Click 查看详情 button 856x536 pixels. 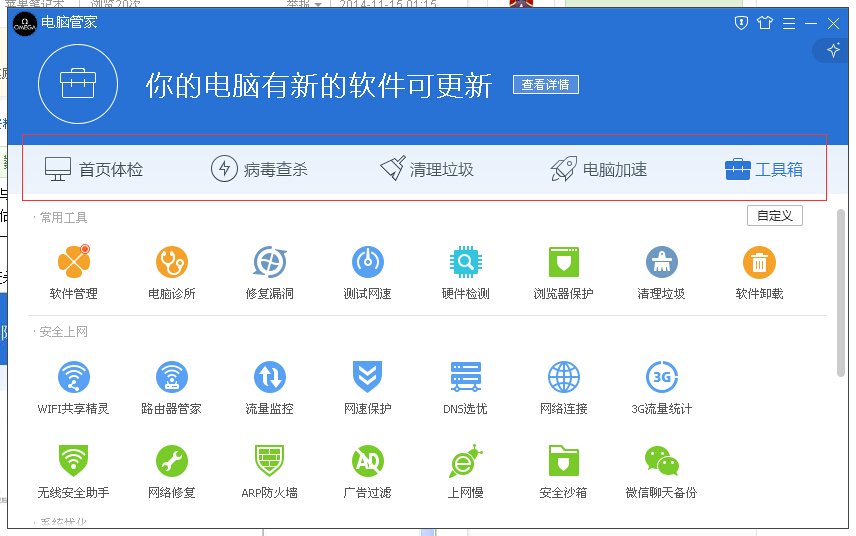pos(546,85)
